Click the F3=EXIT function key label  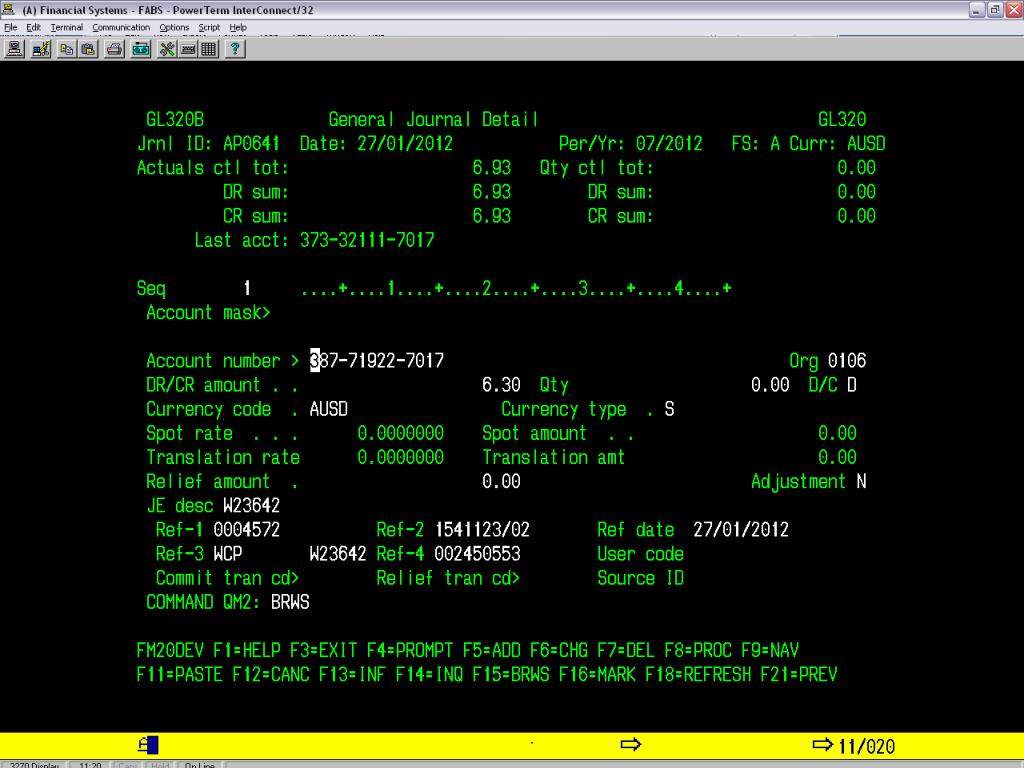click(323, 650)
